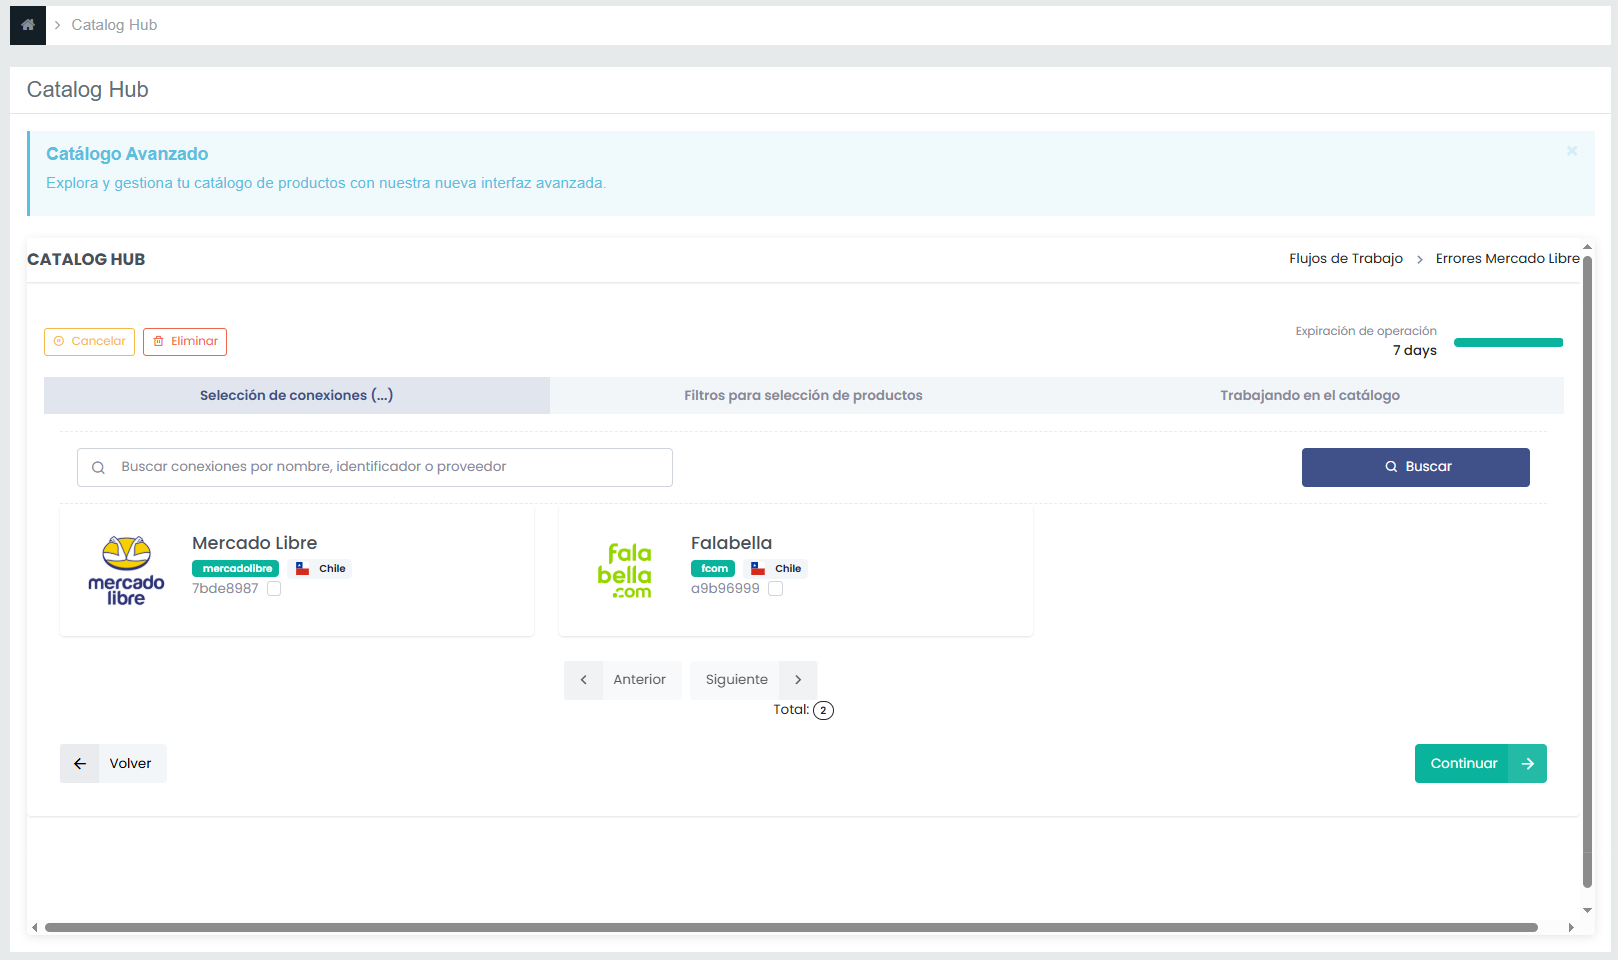The image size is (1618, 960).
Task: Select the Mercado Libre connection checkbox
Action: click(274, 589)
